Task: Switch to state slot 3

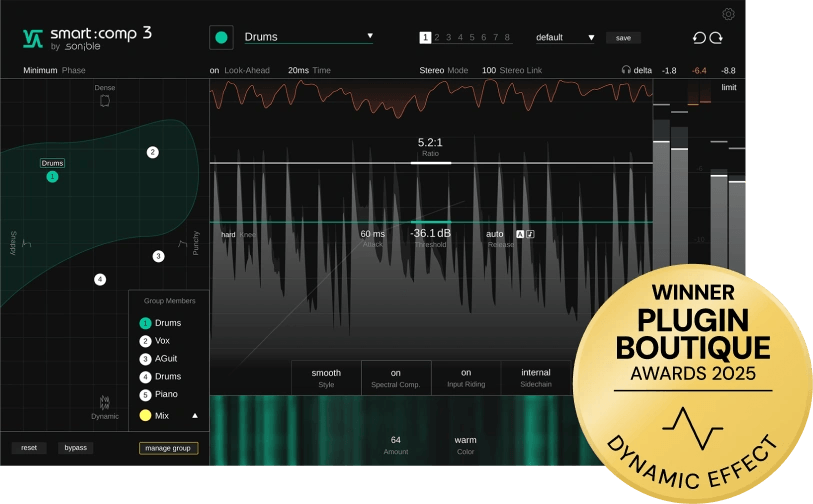Action: click(x=448, y=37)
